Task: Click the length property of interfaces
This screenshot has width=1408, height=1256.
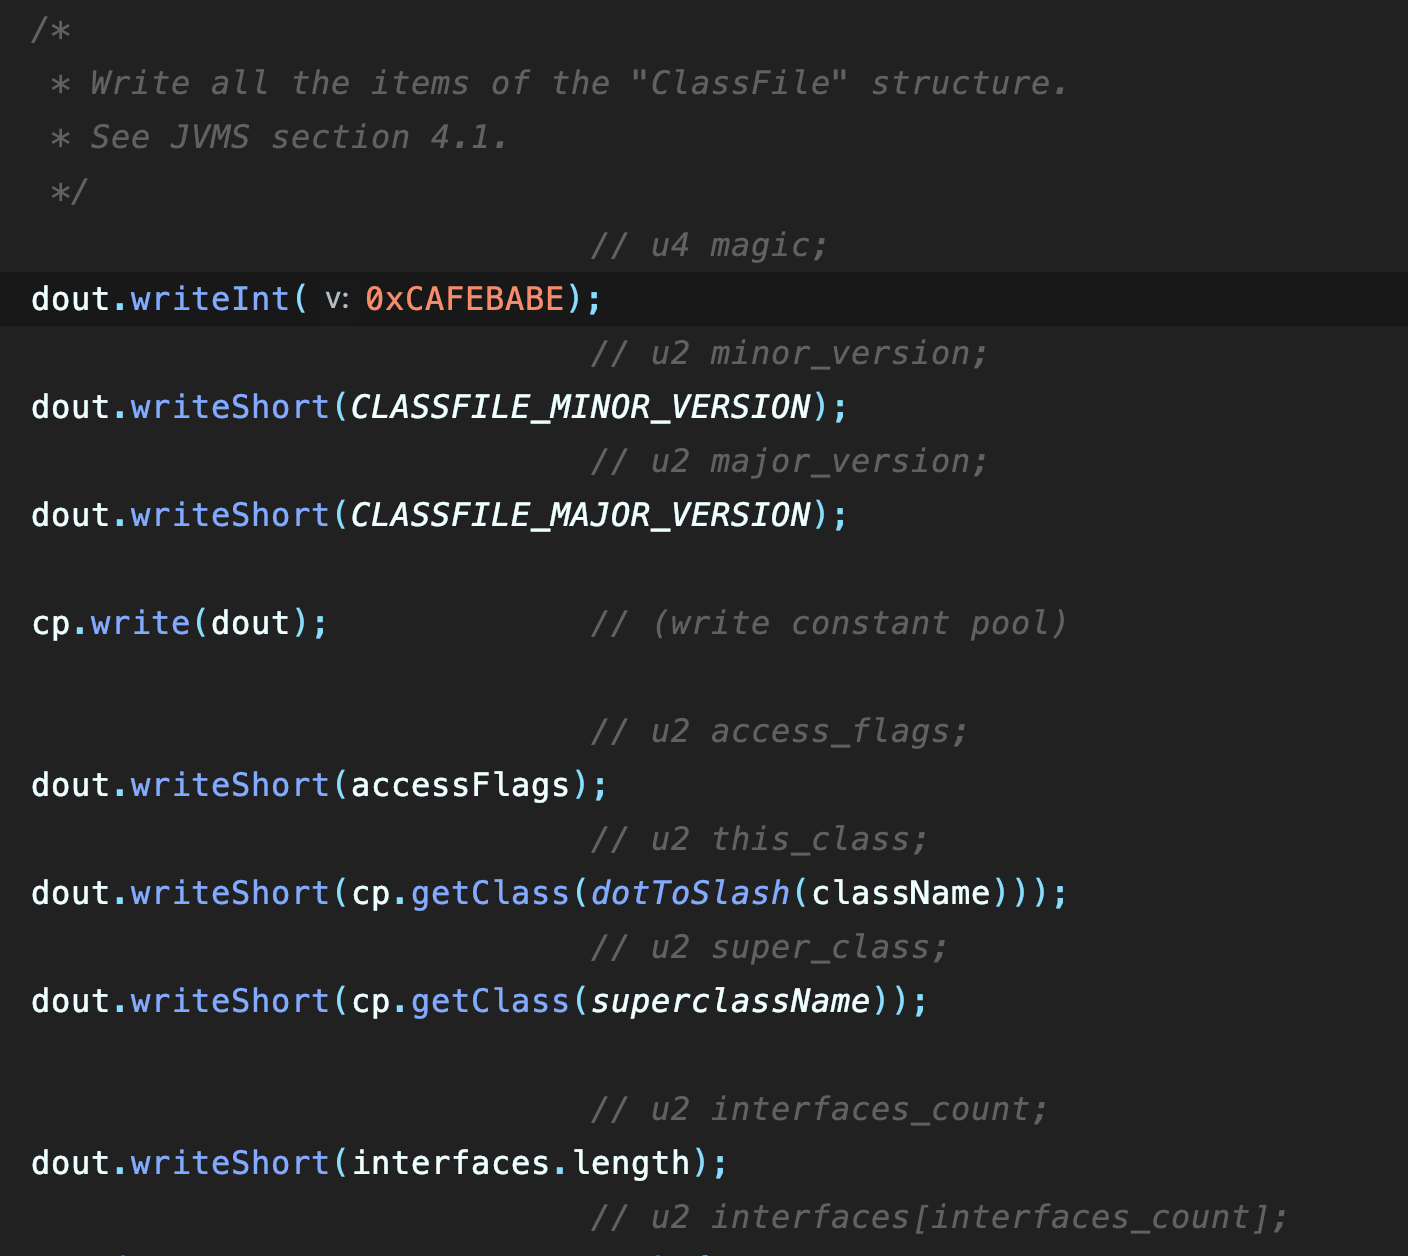Action: [x=631, y=1163]
